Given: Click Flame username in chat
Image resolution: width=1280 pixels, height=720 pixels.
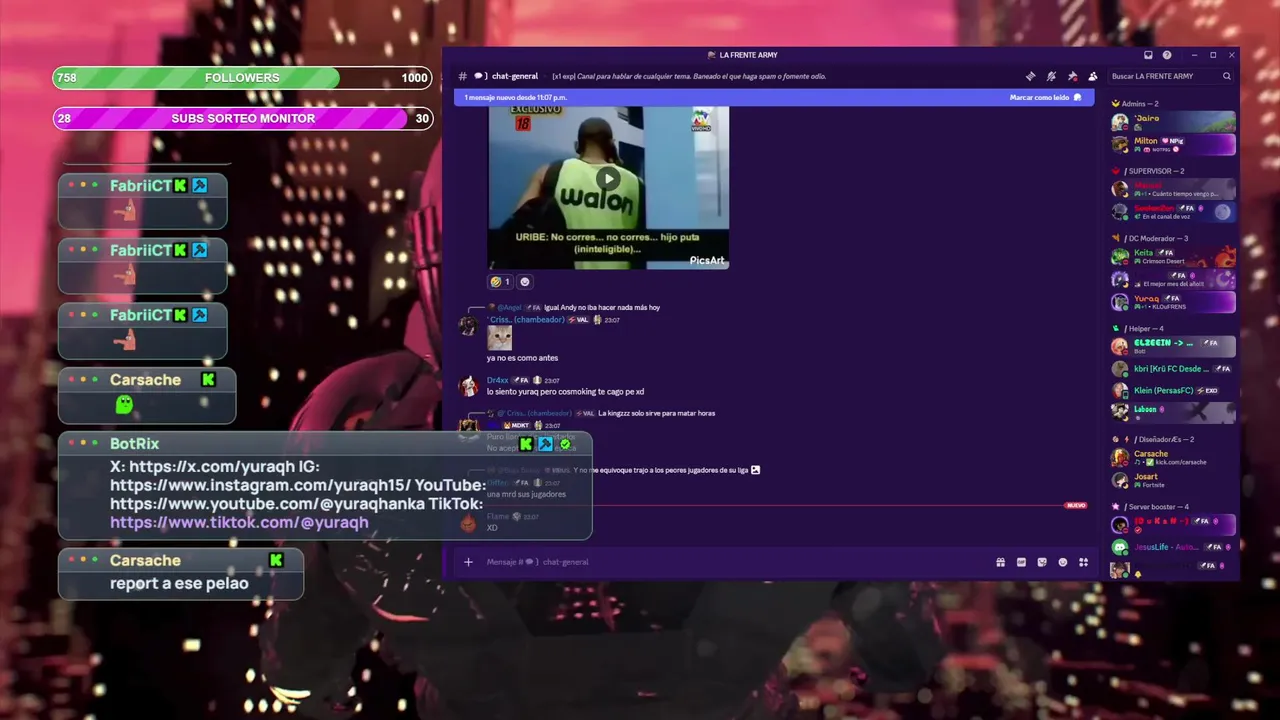Looking at the screenshot, I should click(497, 517).
